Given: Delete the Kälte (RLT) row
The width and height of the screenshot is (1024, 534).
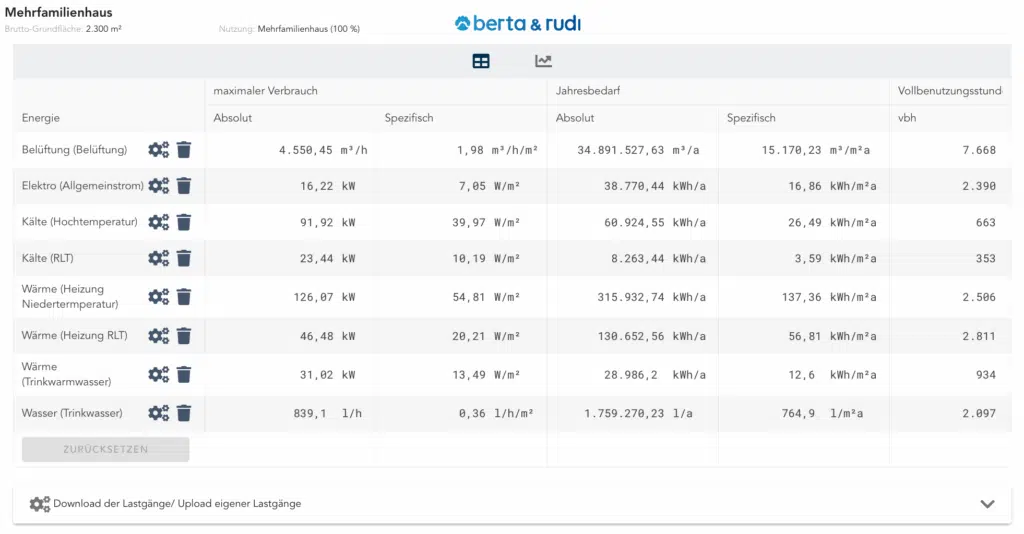Looking at the screenshot, I should [x=184, y=258].
